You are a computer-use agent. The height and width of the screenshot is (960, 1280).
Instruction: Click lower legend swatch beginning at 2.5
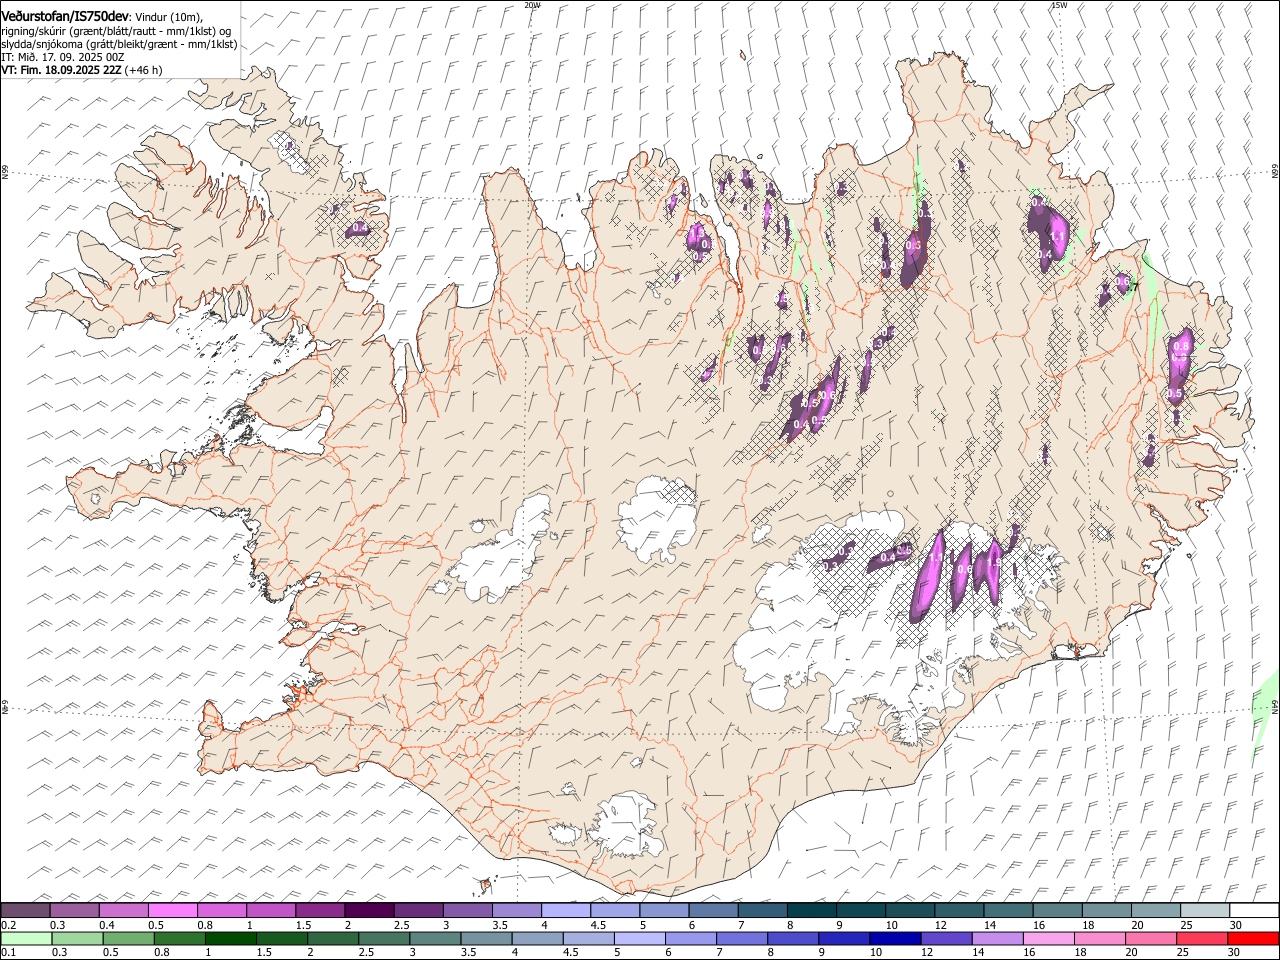pos(383,938)
